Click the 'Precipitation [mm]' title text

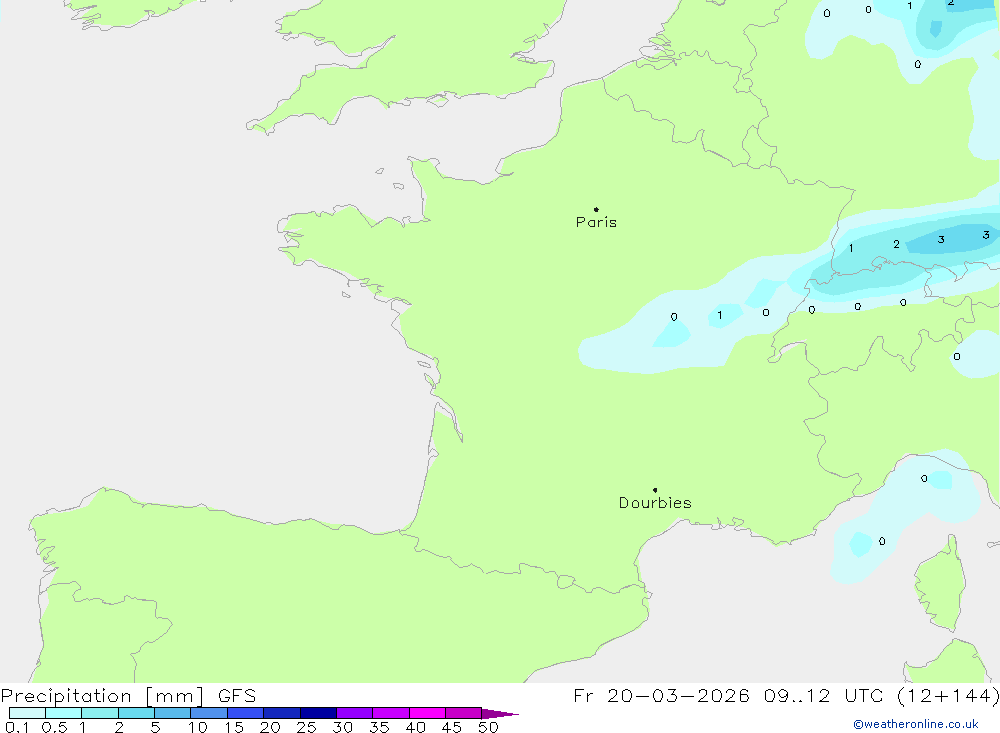(x=103, y=696)
